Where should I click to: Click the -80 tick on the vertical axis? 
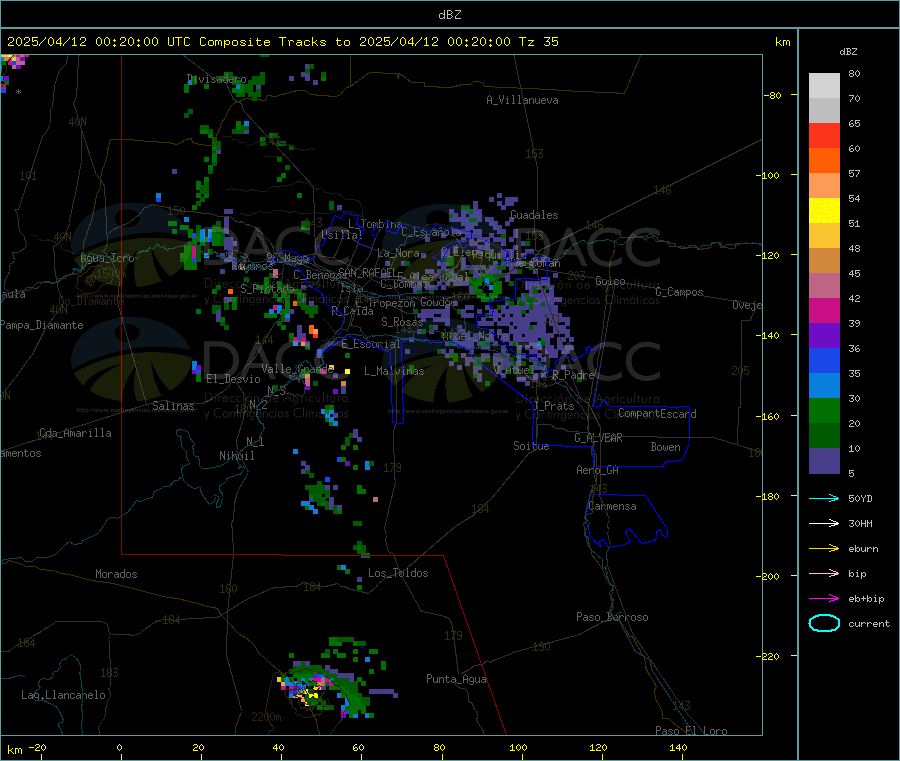pyautogui.click(x=773, y=95)
